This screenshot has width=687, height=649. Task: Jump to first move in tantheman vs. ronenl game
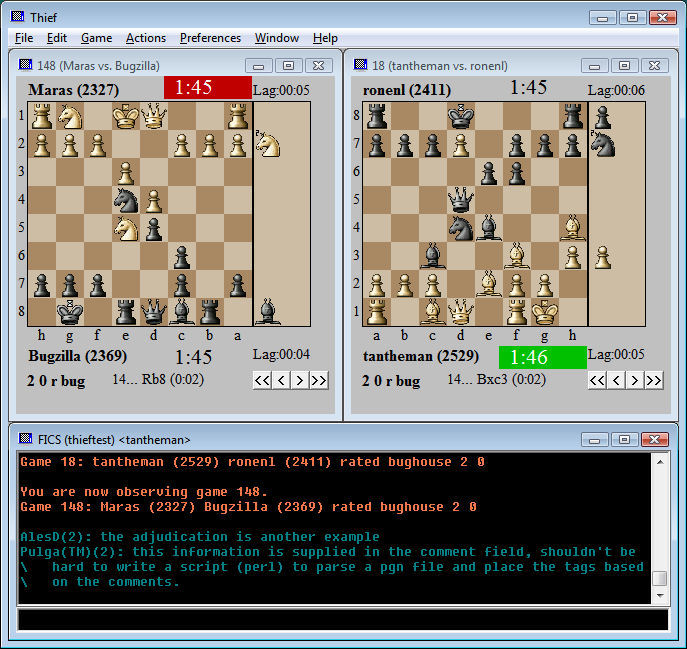tap(597, 380)
